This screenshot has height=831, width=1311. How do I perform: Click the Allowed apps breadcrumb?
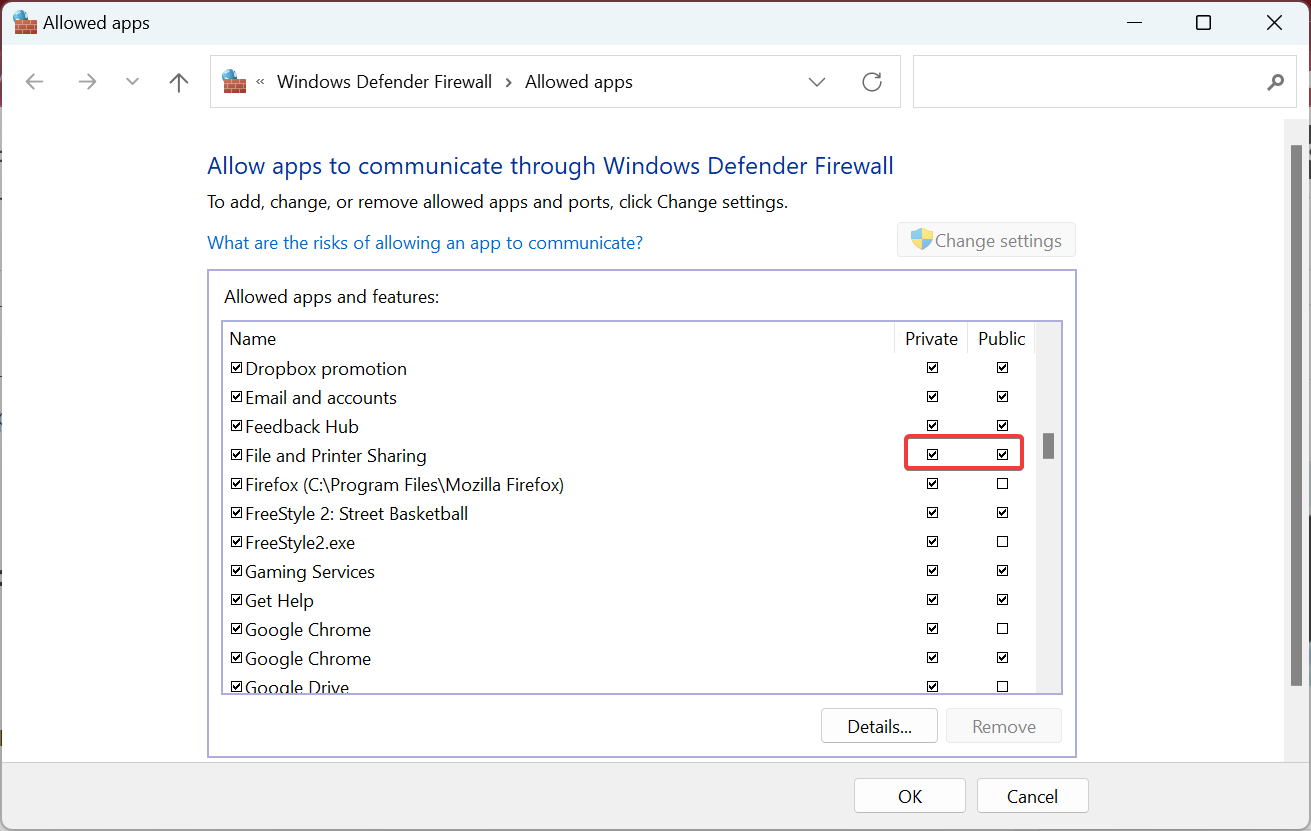pos(579,82)
